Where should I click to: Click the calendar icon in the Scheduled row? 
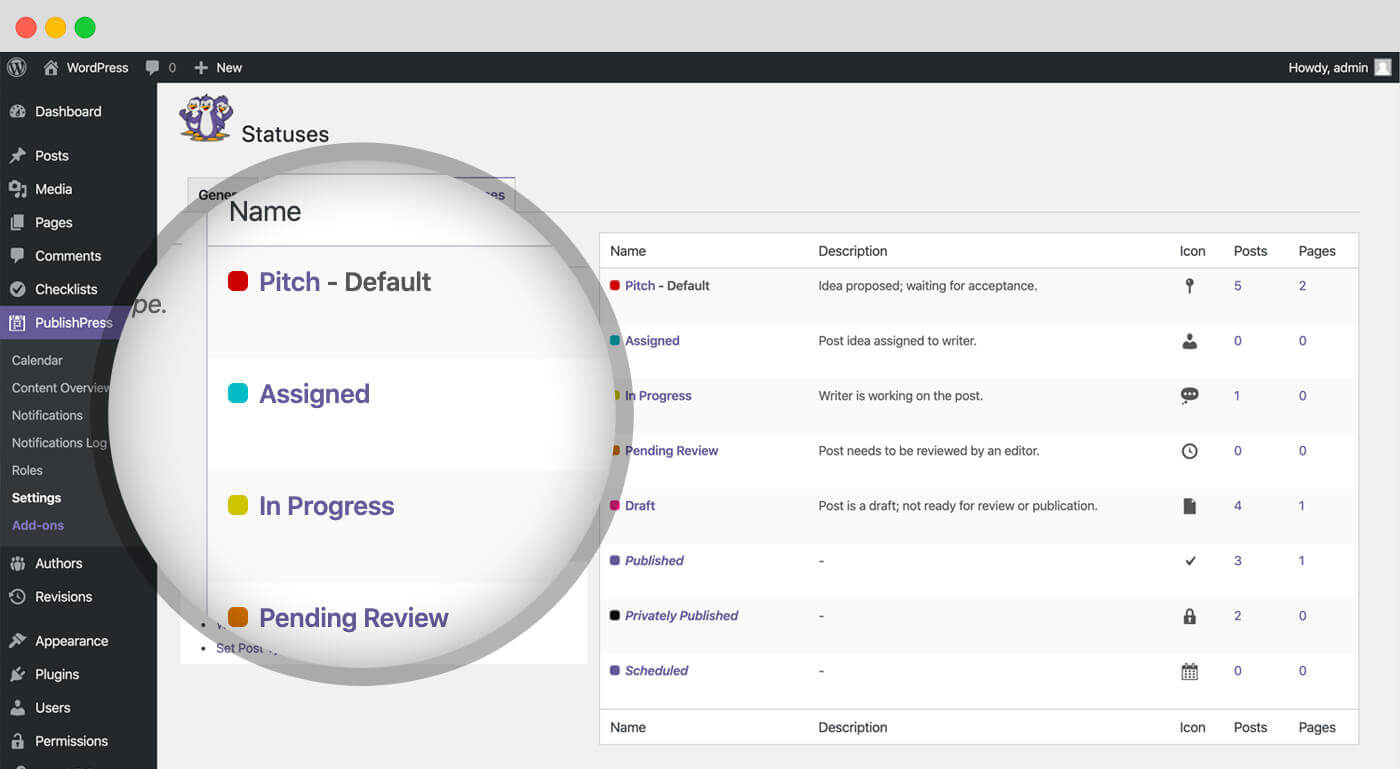tap(1189, 671)
